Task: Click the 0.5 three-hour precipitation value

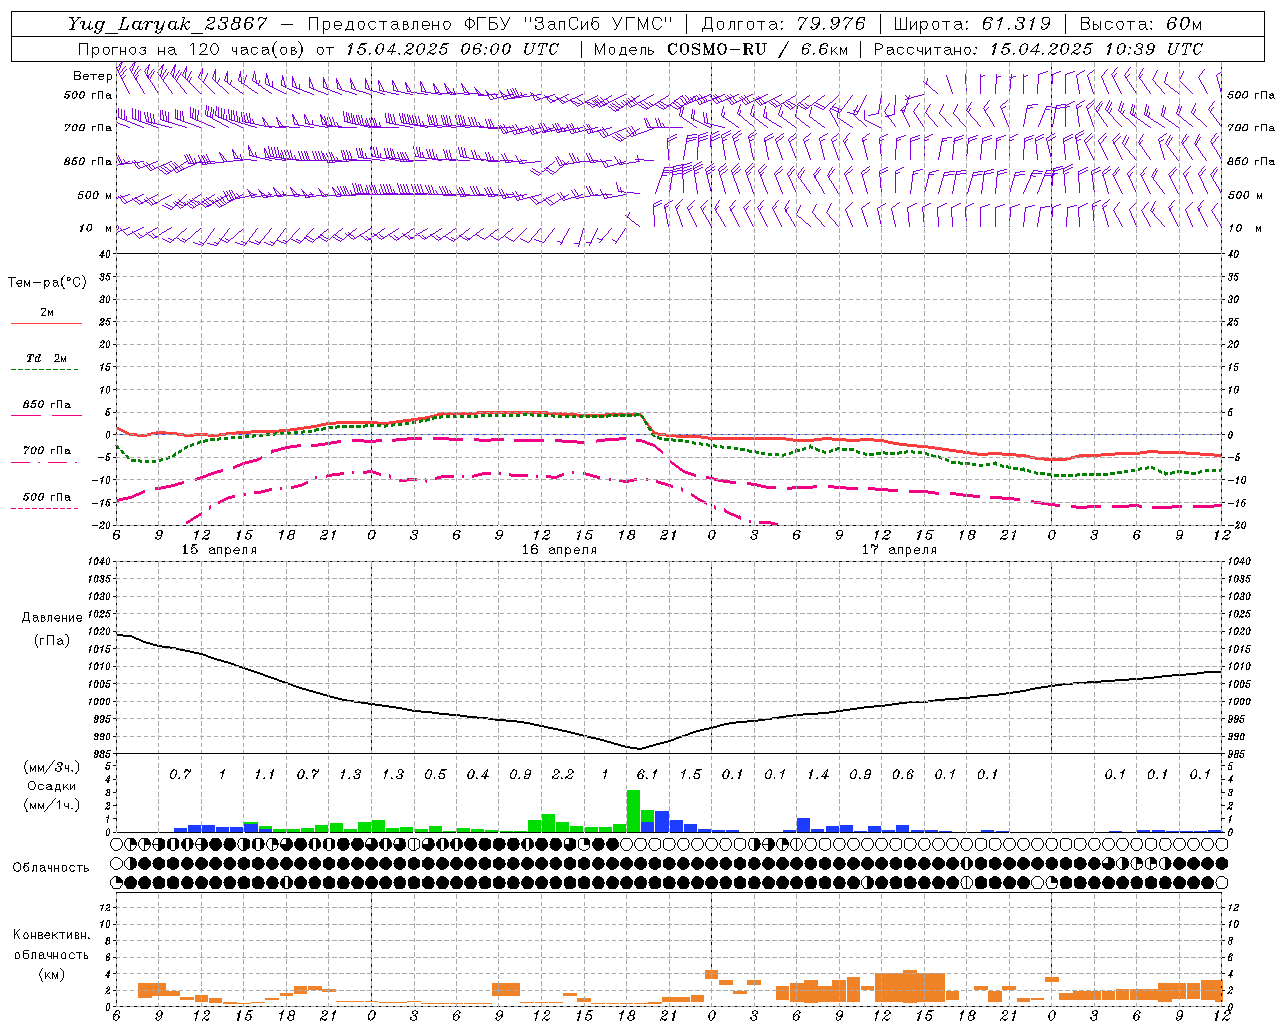Action: click(x=435, y=774)
